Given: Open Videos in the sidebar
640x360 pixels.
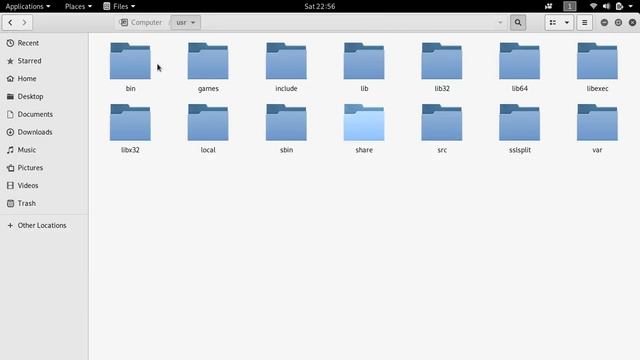Looking at the screenshot, I should click(44, 185).
